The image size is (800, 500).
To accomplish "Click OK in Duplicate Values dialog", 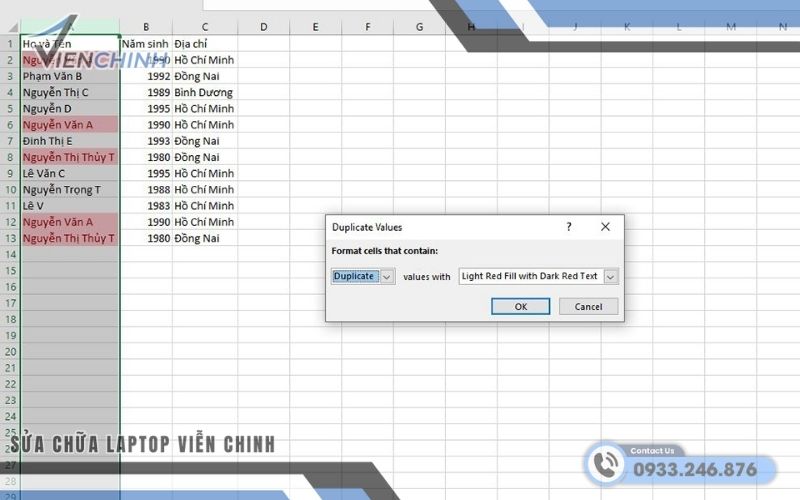I will pos(520,306).
